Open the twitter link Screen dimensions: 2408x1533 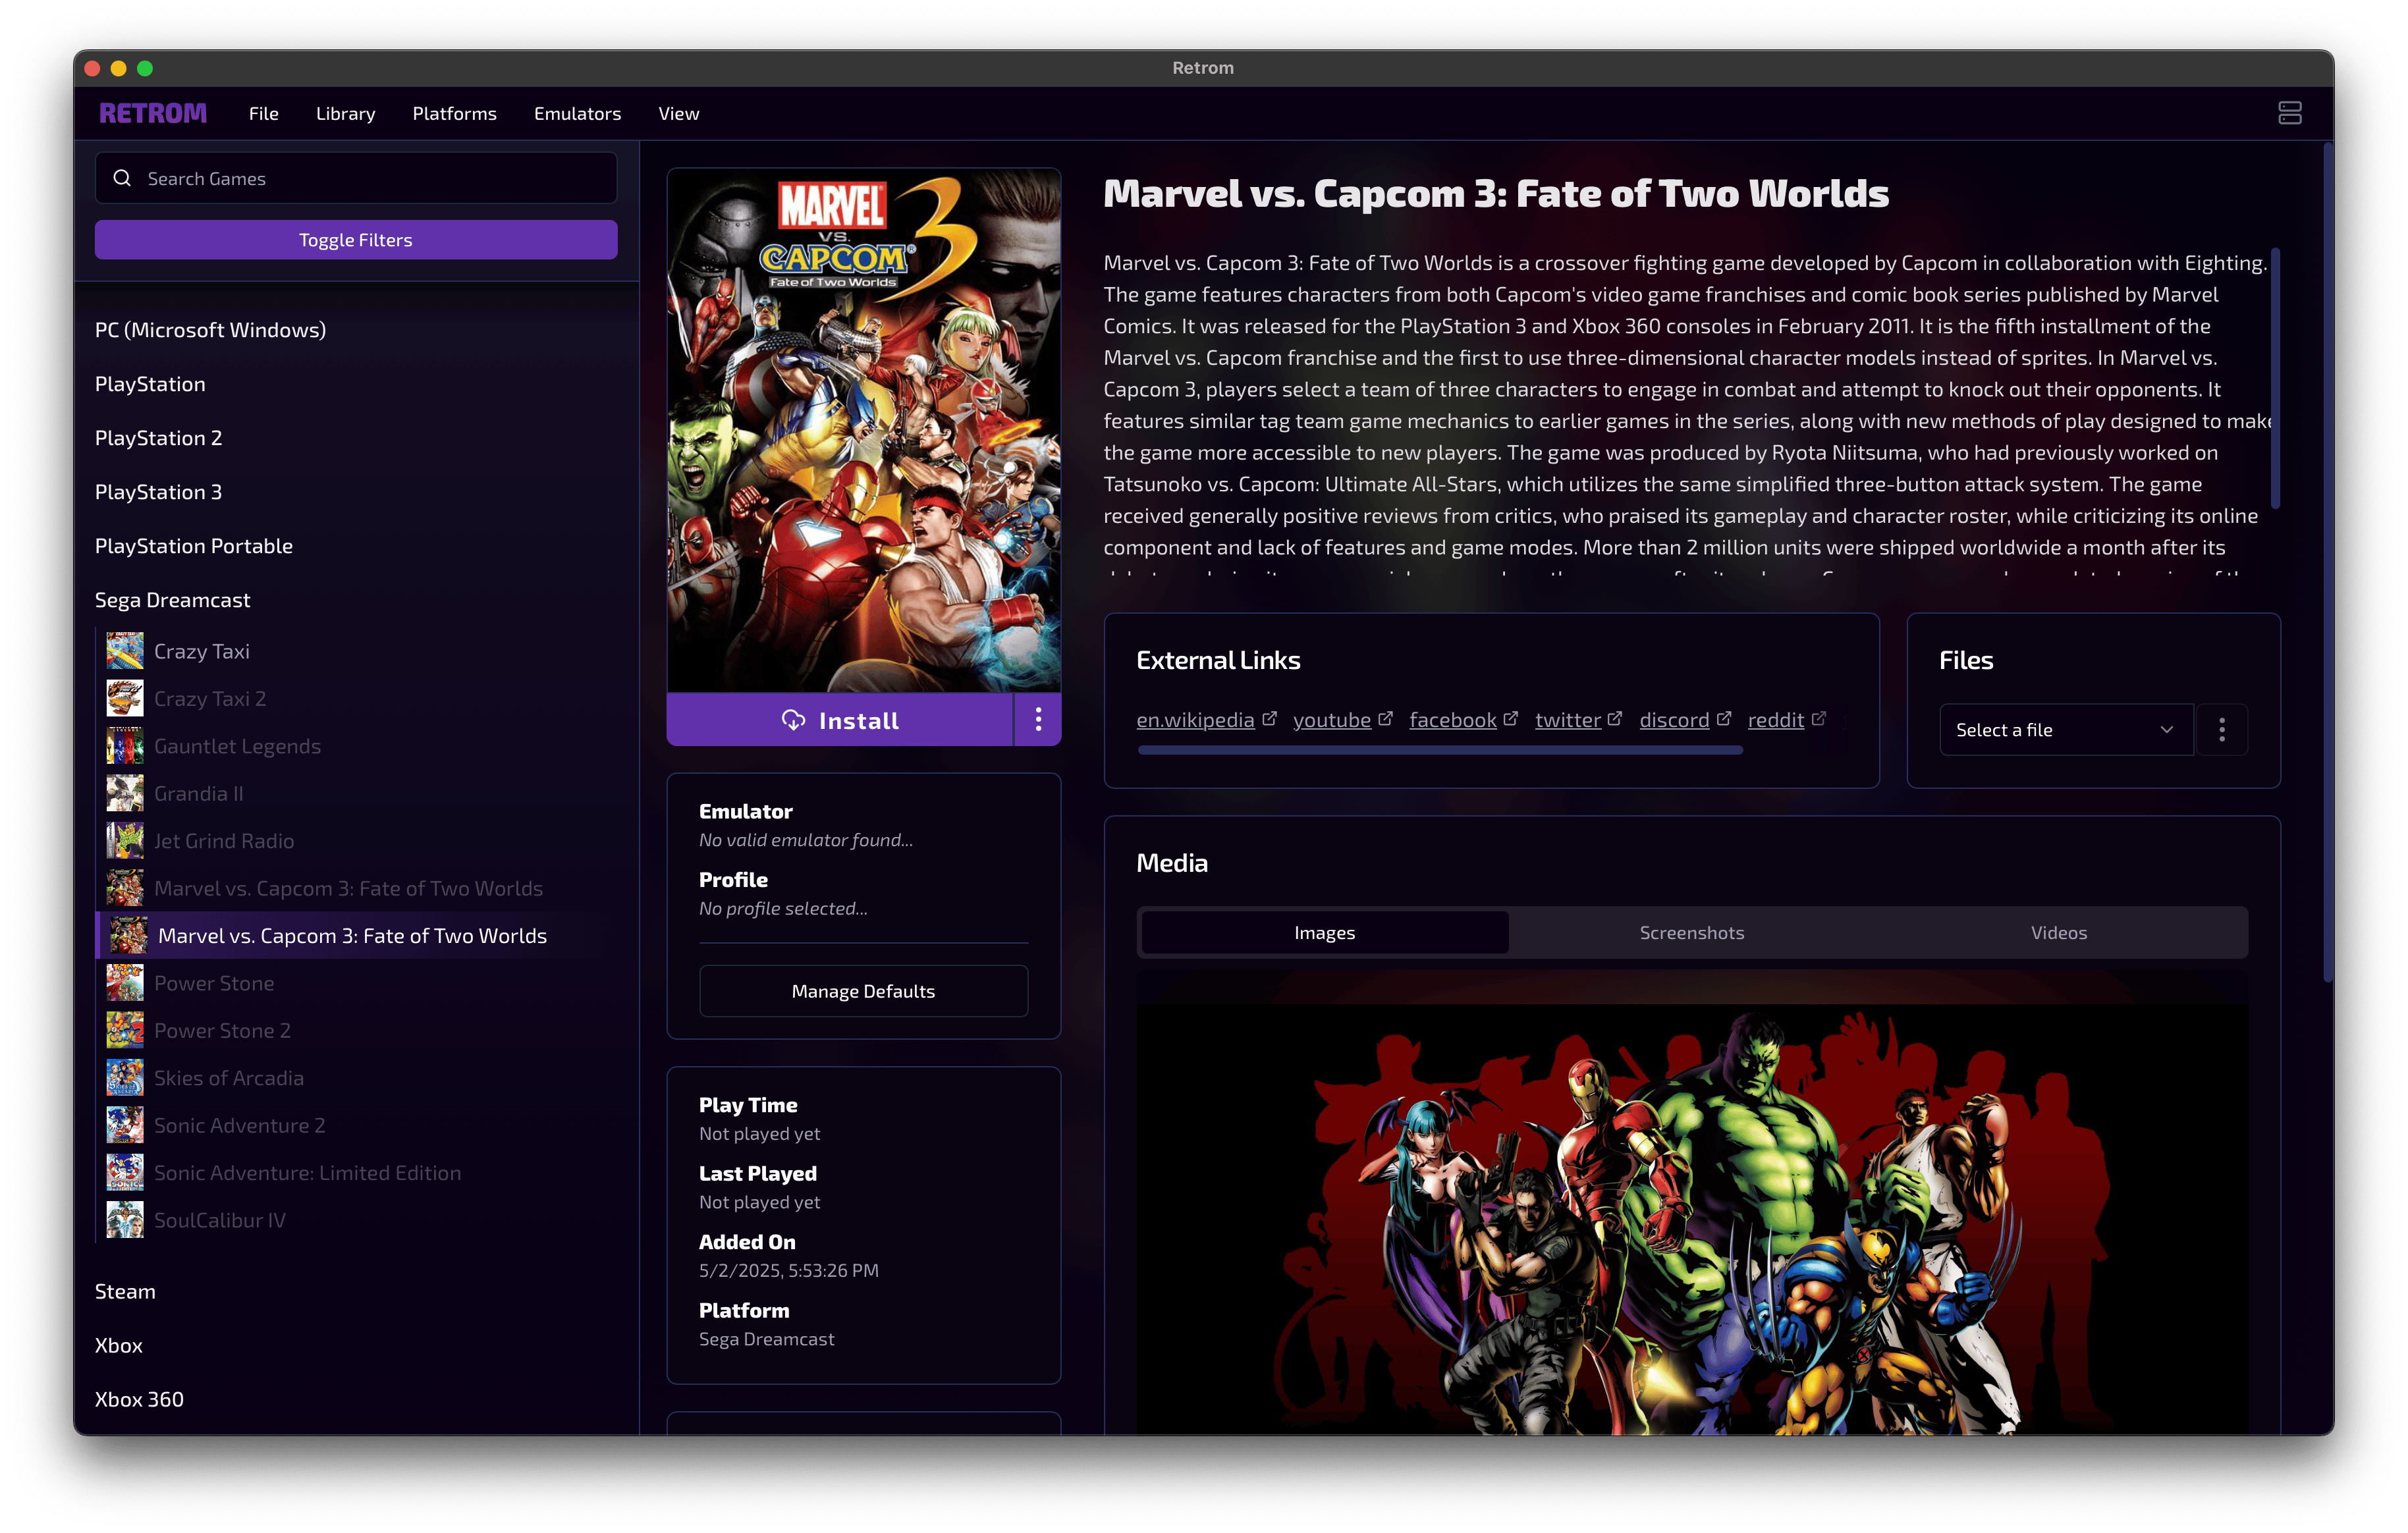(x=1568, y=720)
